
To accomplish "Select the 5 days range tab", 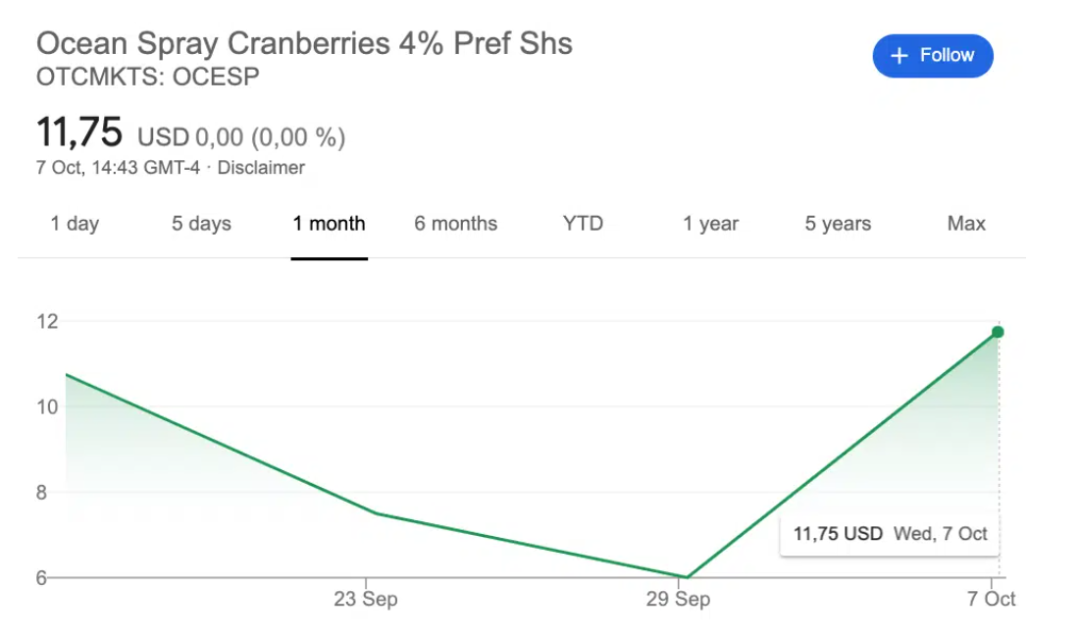I will (201, 224).
